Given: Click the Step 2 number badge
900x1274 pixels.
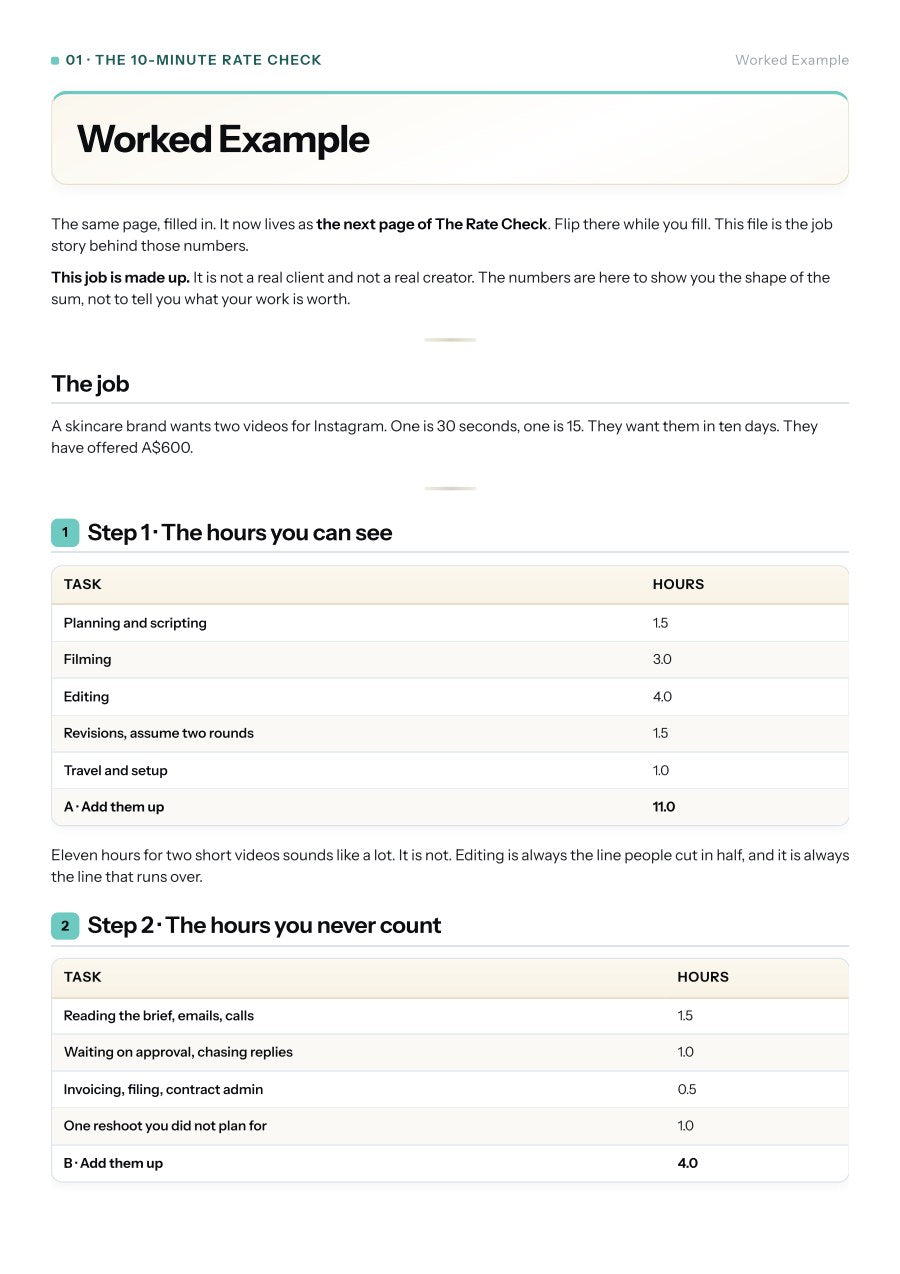Looking at the screenshot, I should click(x=65, y=926).
